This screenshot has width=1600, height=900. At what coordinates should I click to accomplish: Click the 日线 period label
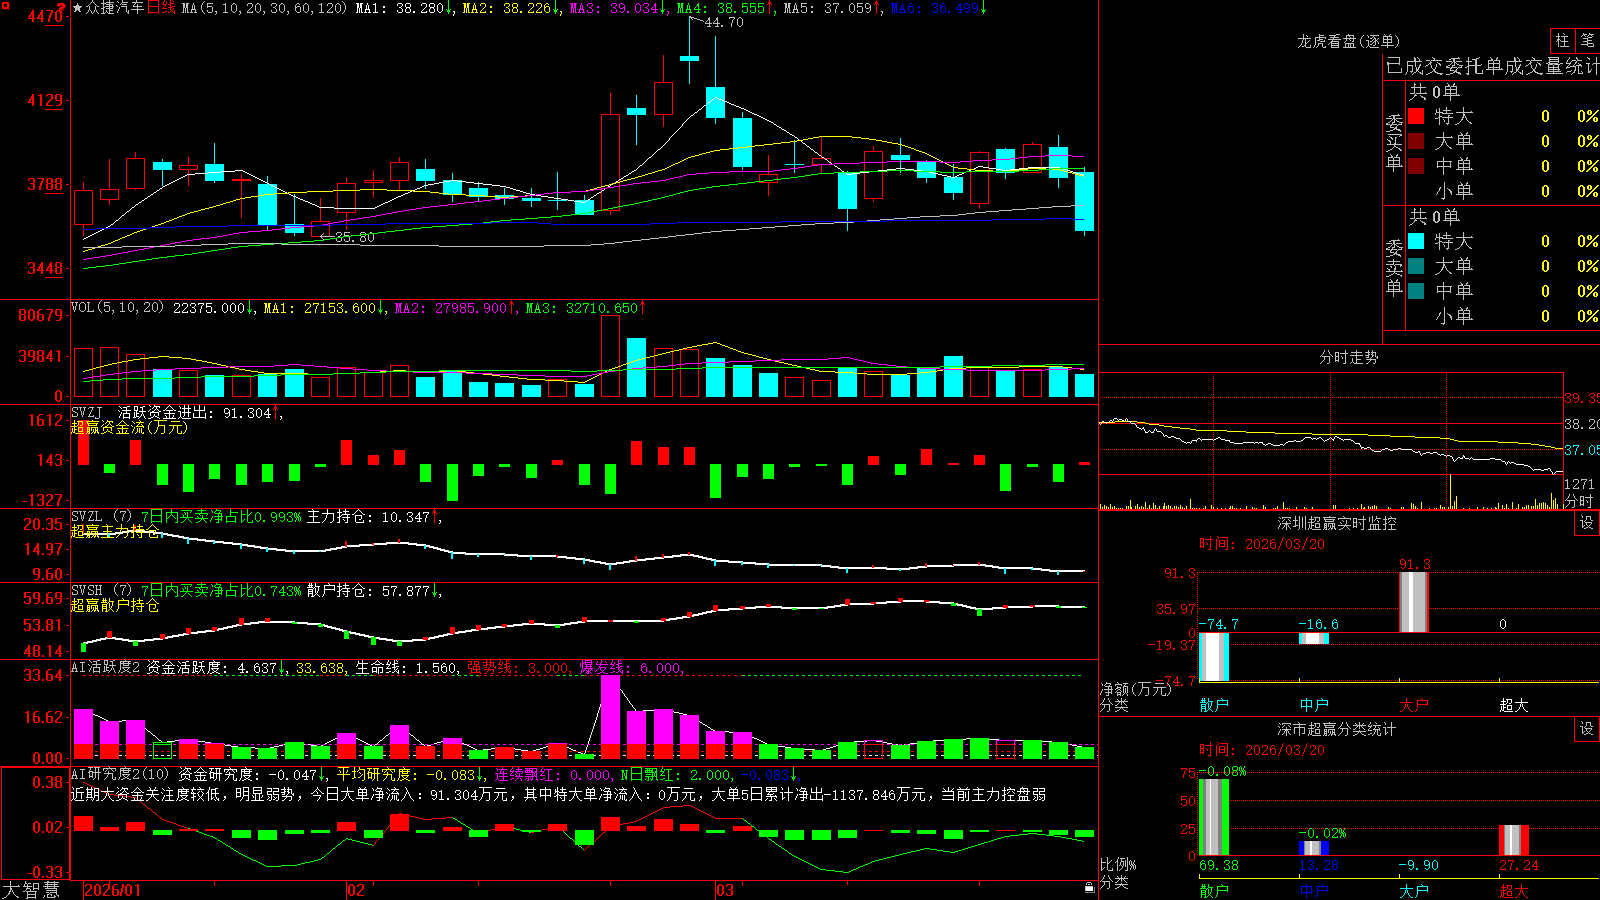pos(161,8)
